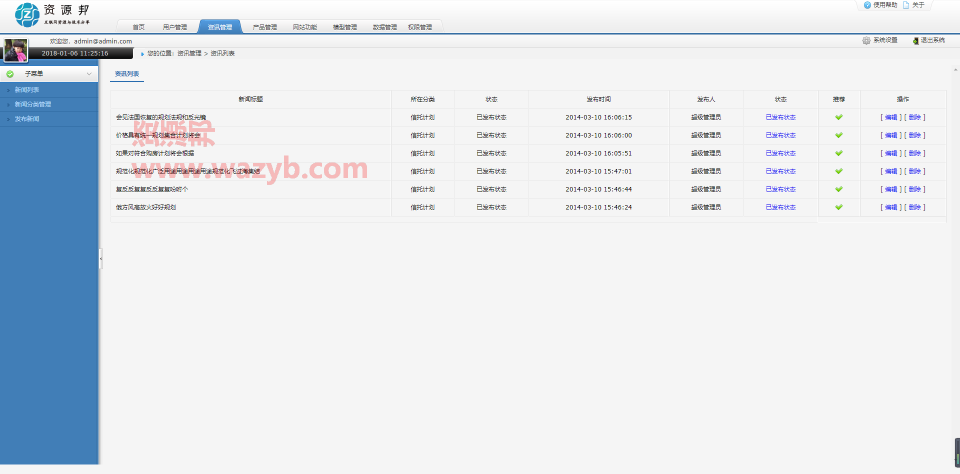The width and height of the screenshot is (960, 474).
Task: Click 编辑 for the 15:46:24 news row
Action: pos(891,207)
